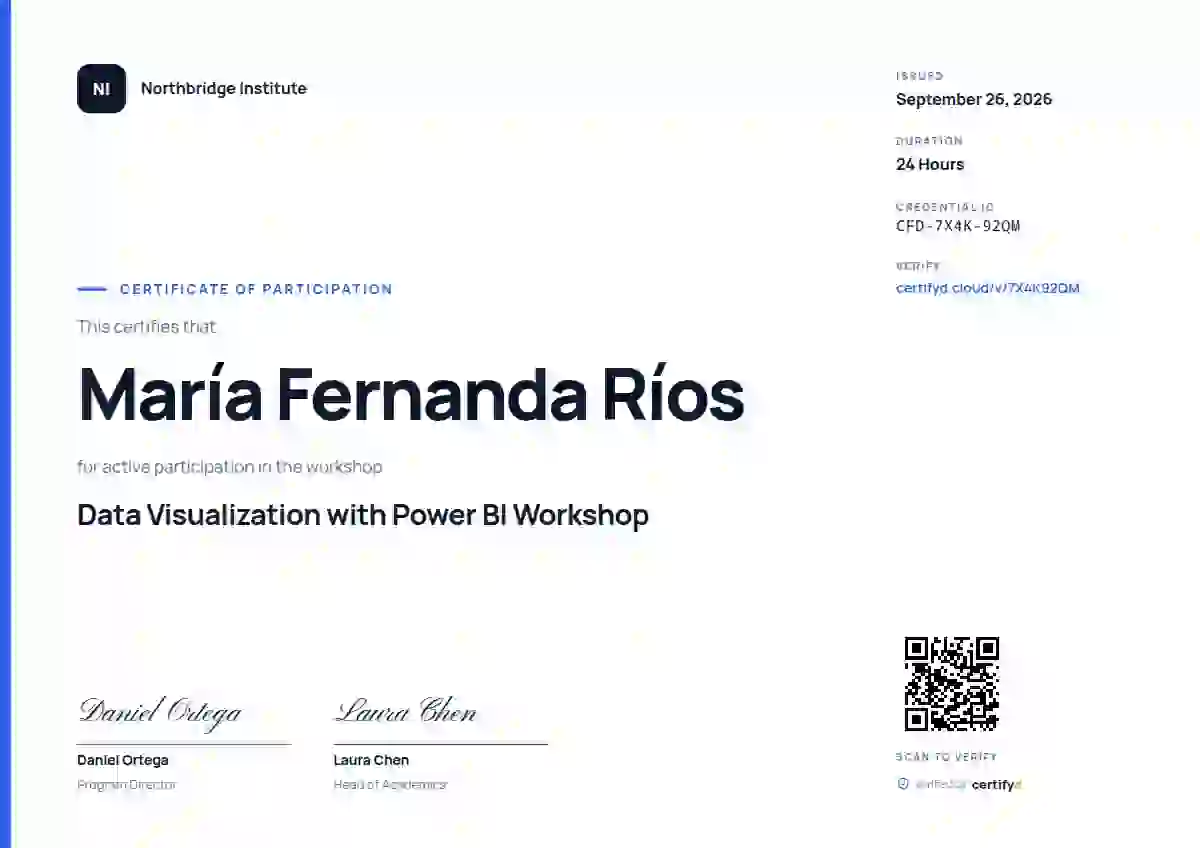Click the Laura Chen cursive signature
This screenshot has height=848, width=1200.
click(405, 711)
